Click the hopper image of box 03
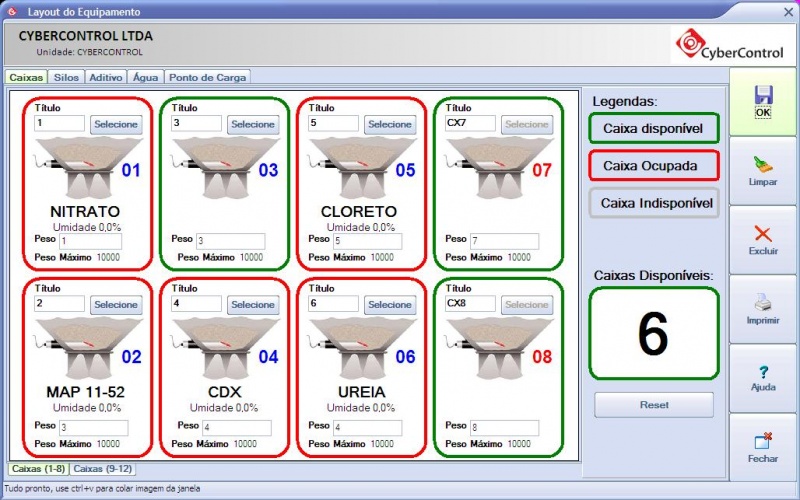 (x=224, y=167)
